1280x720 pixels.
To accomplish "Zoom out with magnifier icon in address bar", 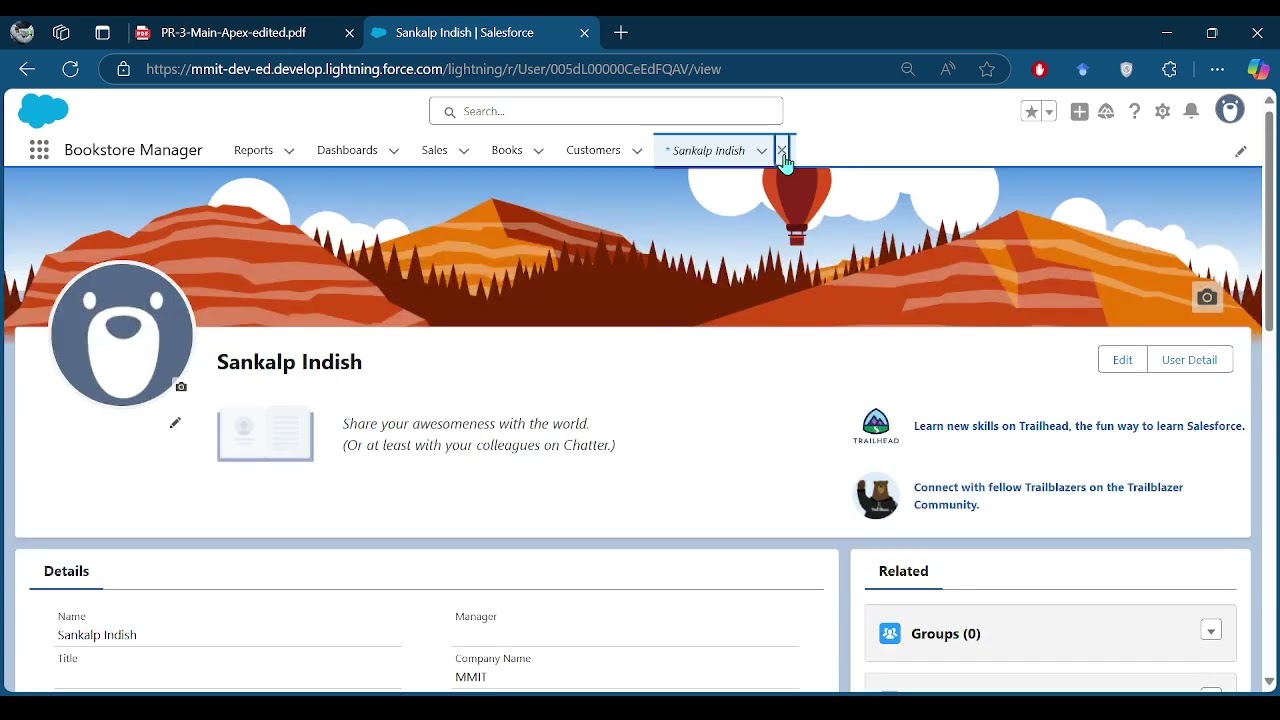I will coord(908,69).
